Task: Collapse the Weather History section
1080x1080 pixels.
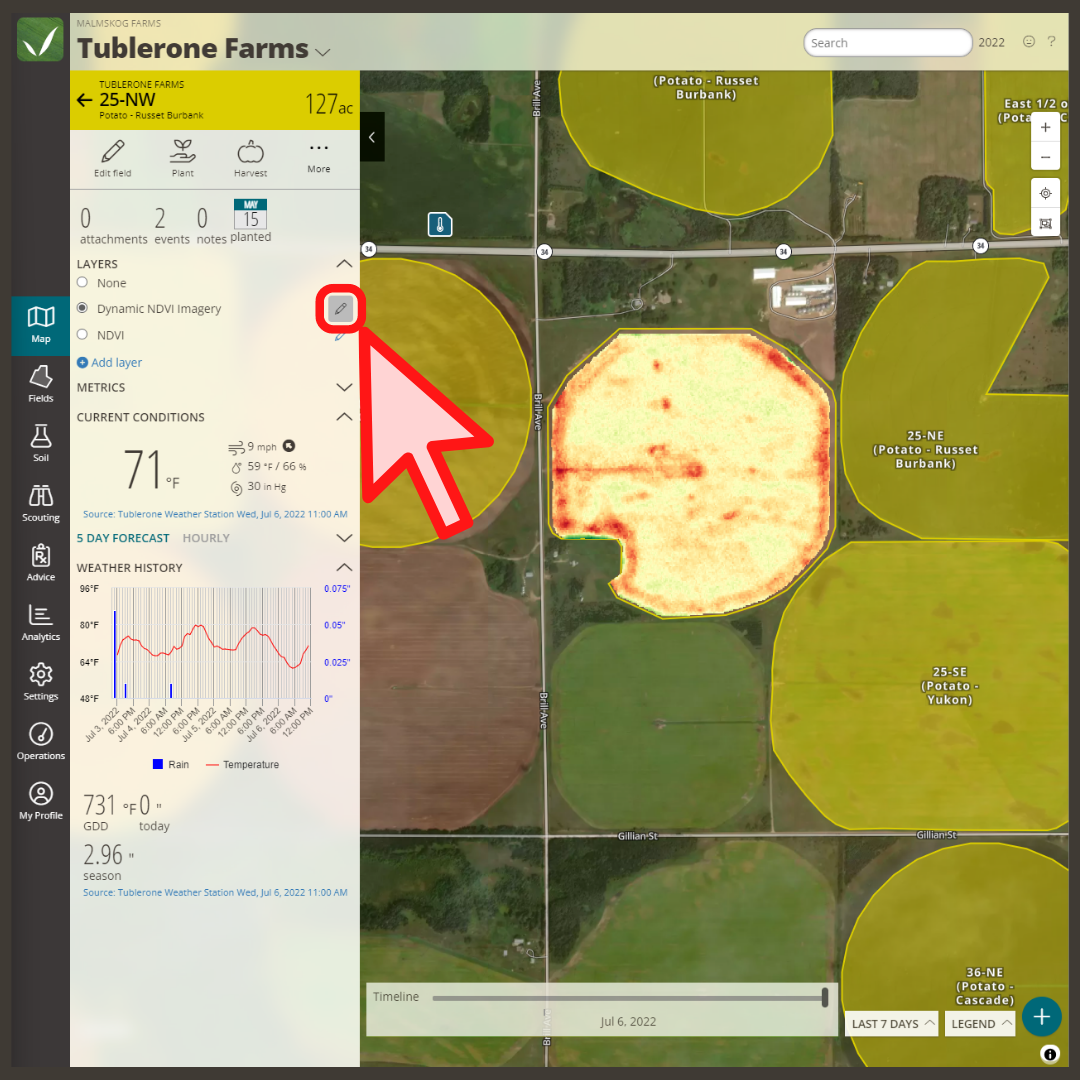Action: pos(344,568)
